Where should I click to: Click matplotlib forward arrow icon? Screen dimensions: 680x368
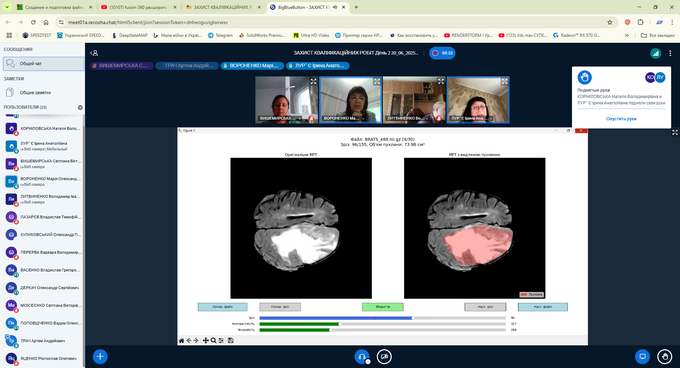click(x=196, y=341)
